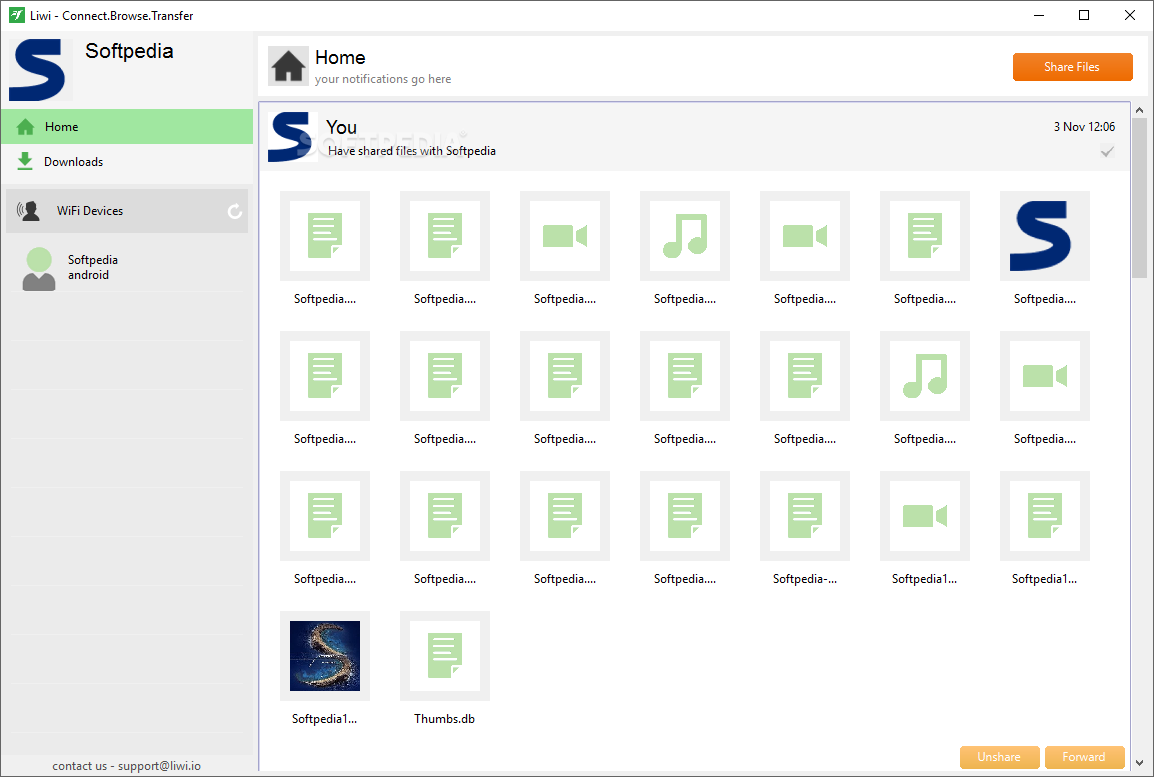
Task: Click the scrollbar up arrow
Action: click(1139, 110)
